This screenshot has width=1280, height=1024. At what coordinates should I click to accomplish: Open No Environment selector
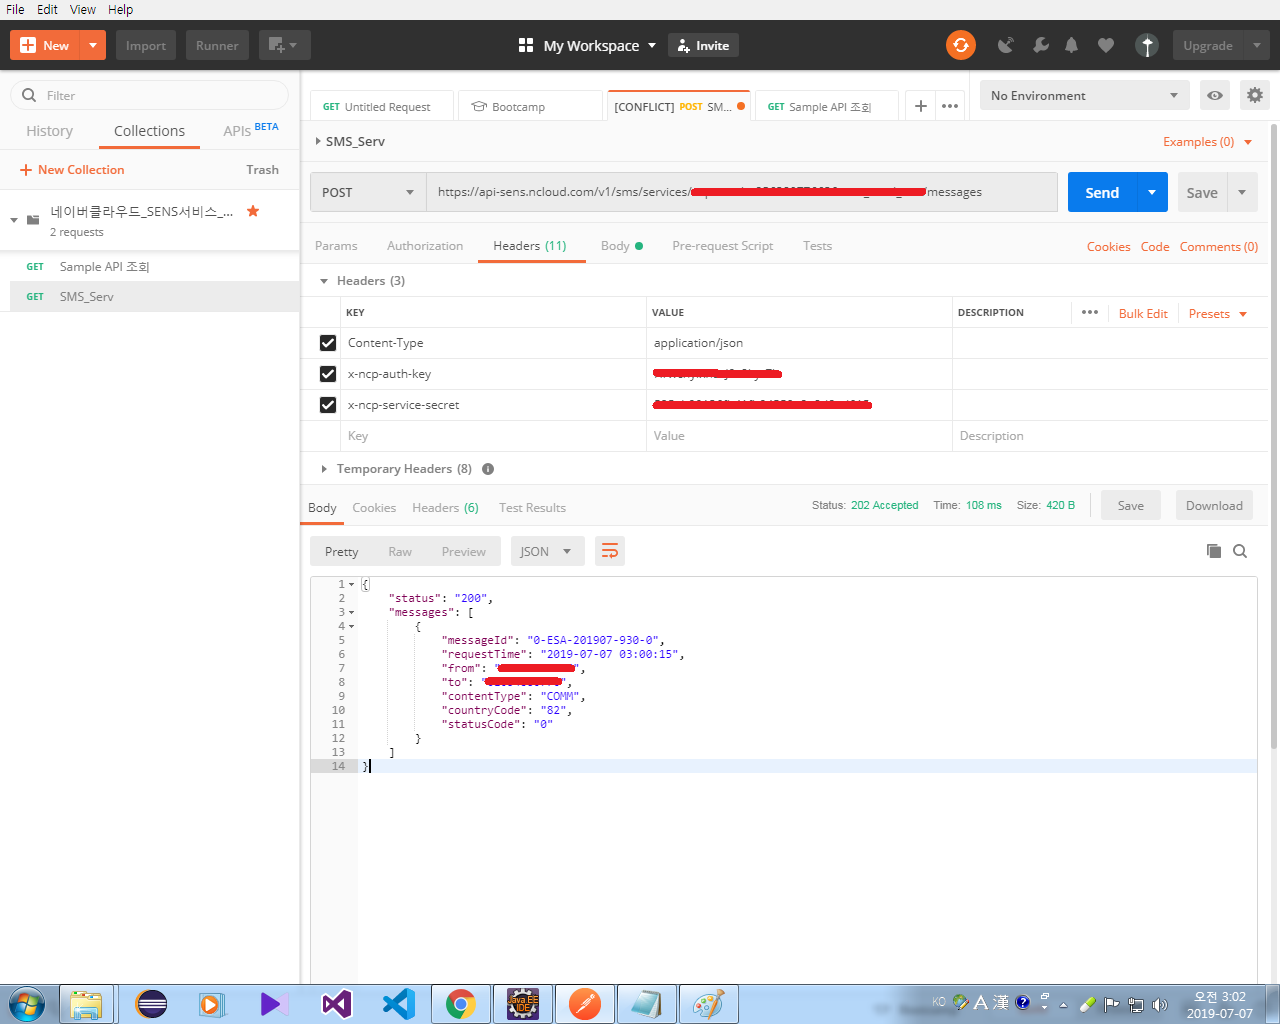[x=1085, y=95]
